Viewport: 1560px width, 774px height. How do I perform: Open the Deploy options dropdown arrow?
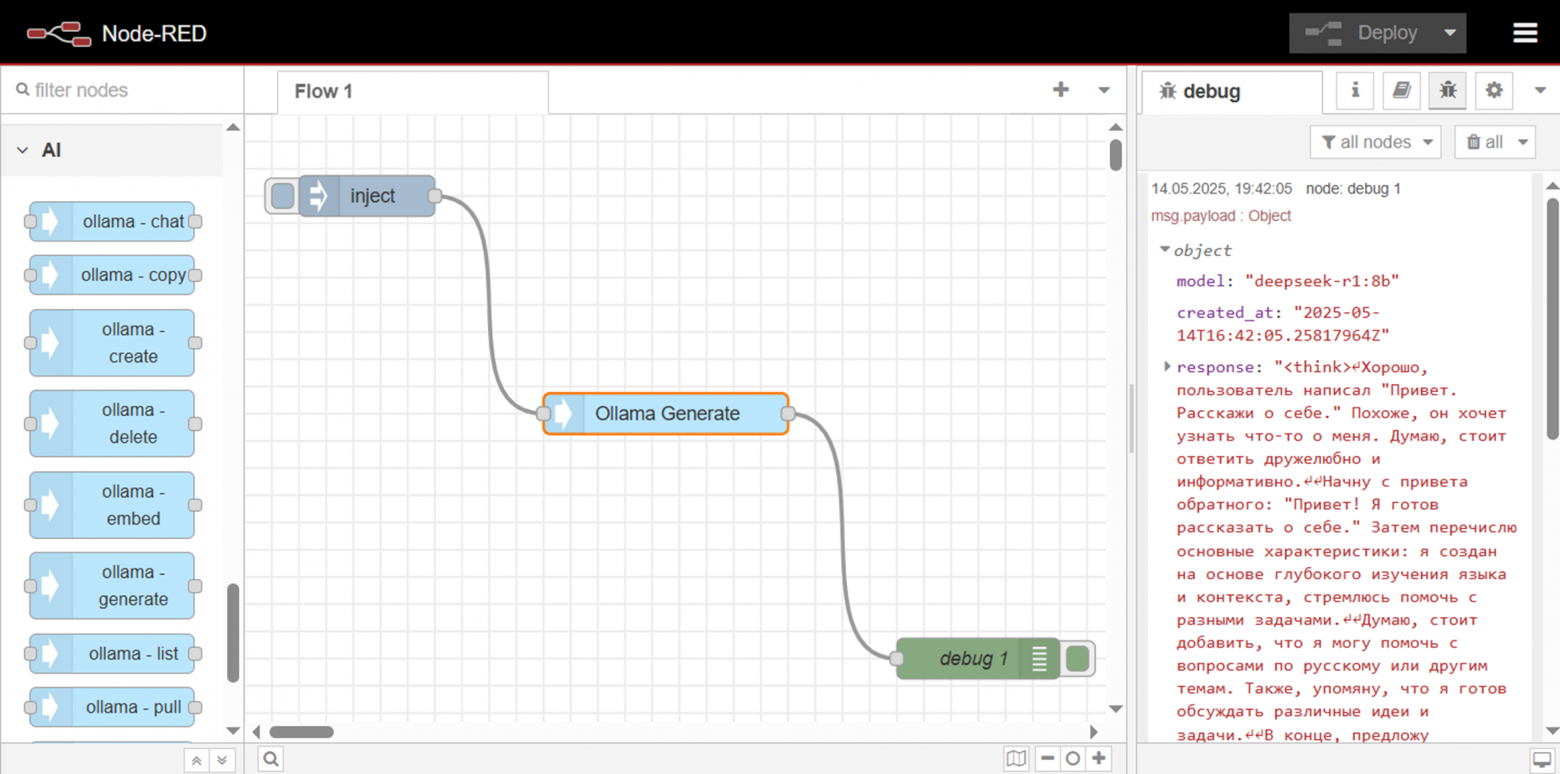pyautogui.click(x=1450, y=33)
